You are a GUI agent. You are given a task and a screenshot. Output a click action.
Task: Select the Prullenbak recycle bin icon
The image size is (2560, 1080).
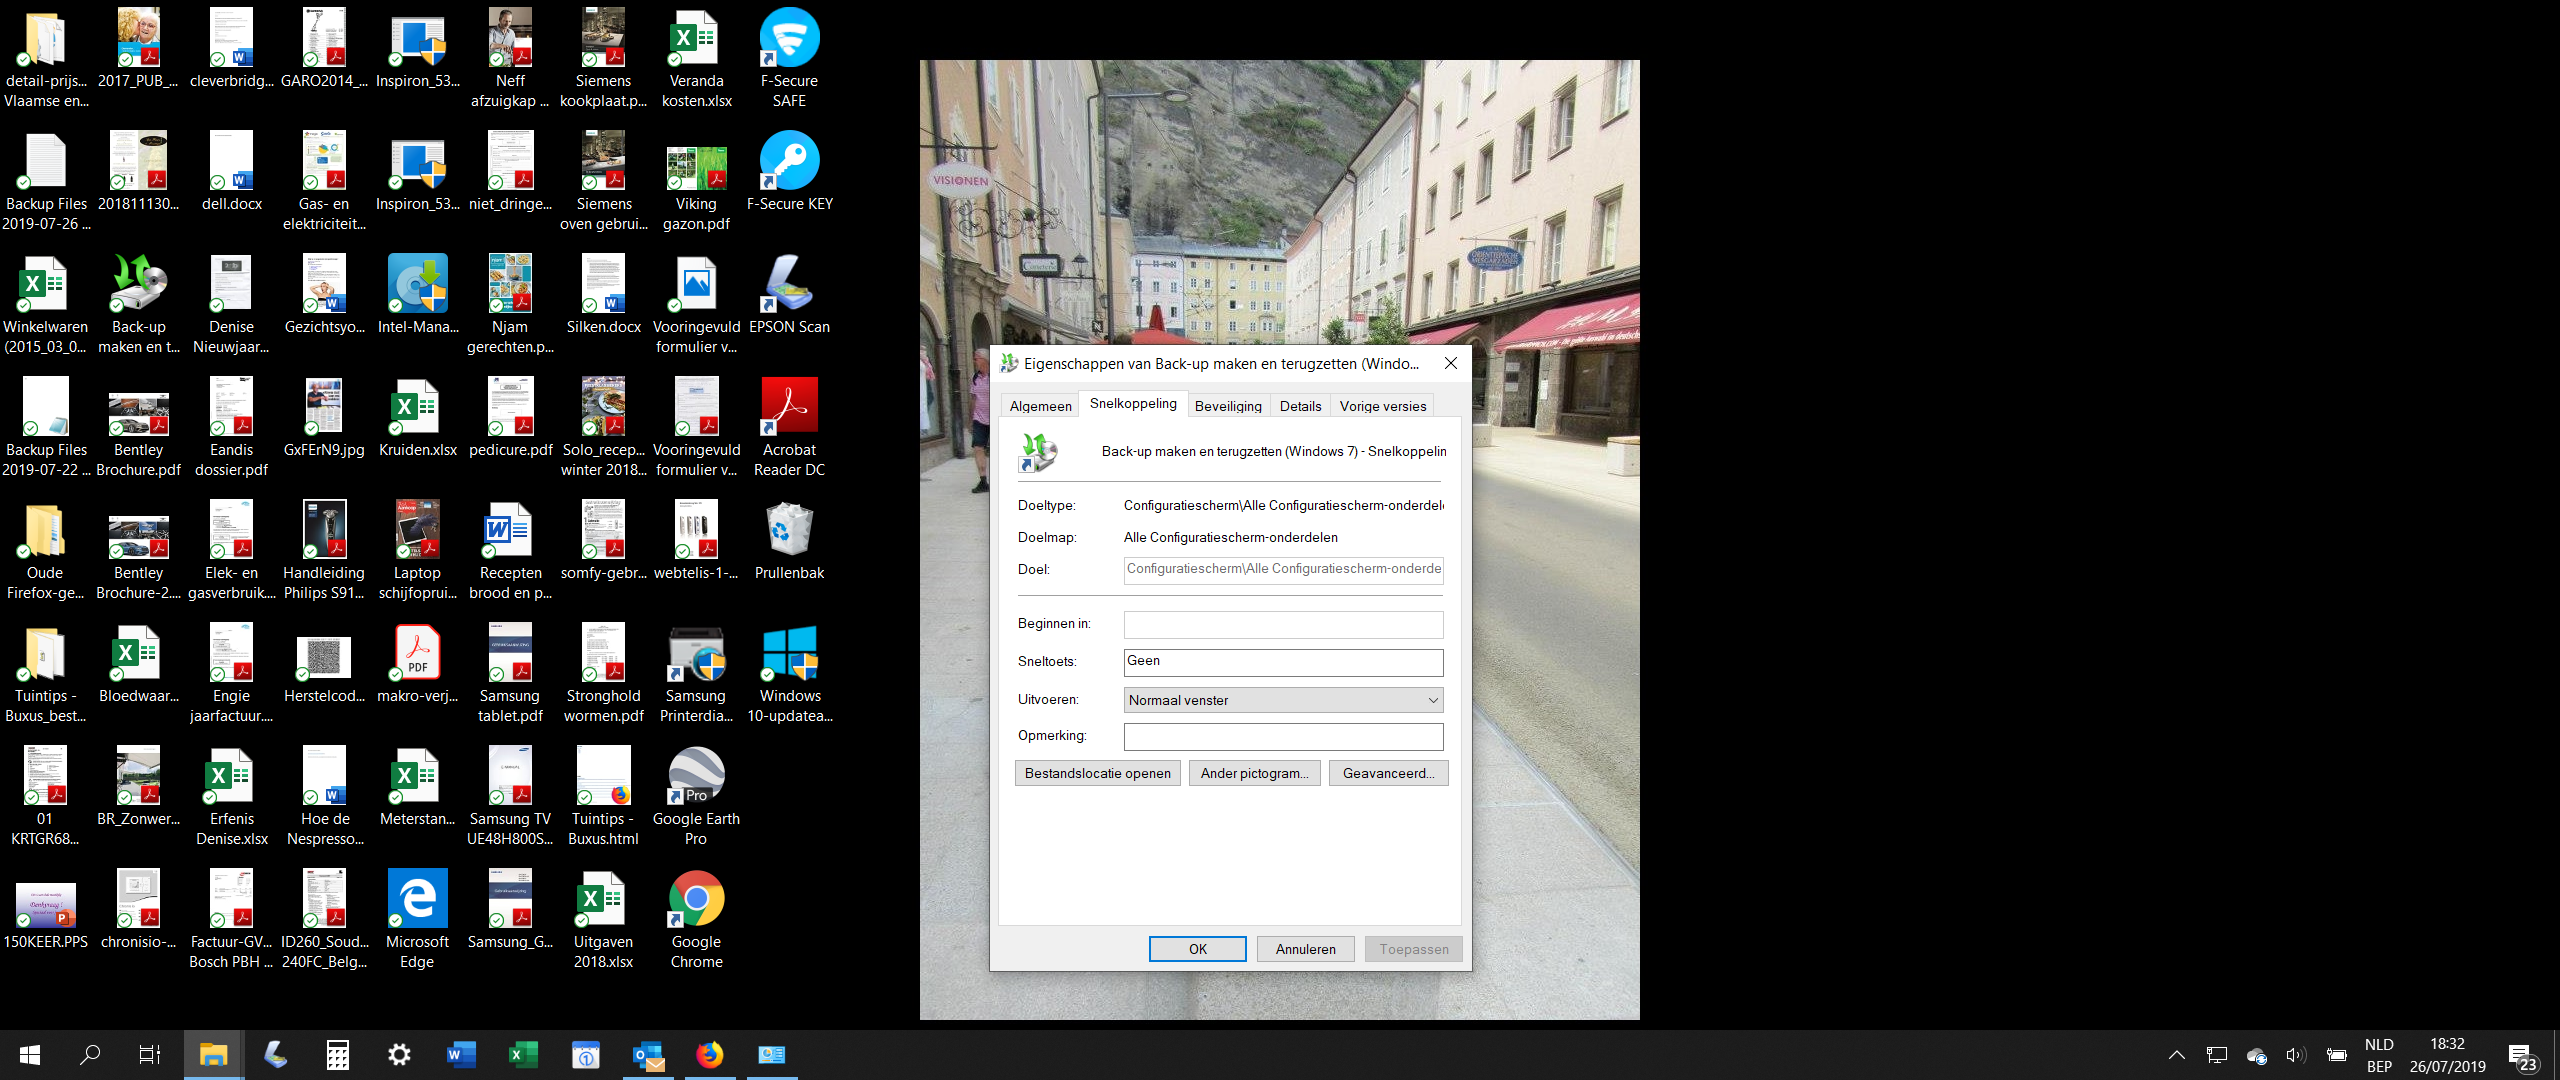[789, 540]
